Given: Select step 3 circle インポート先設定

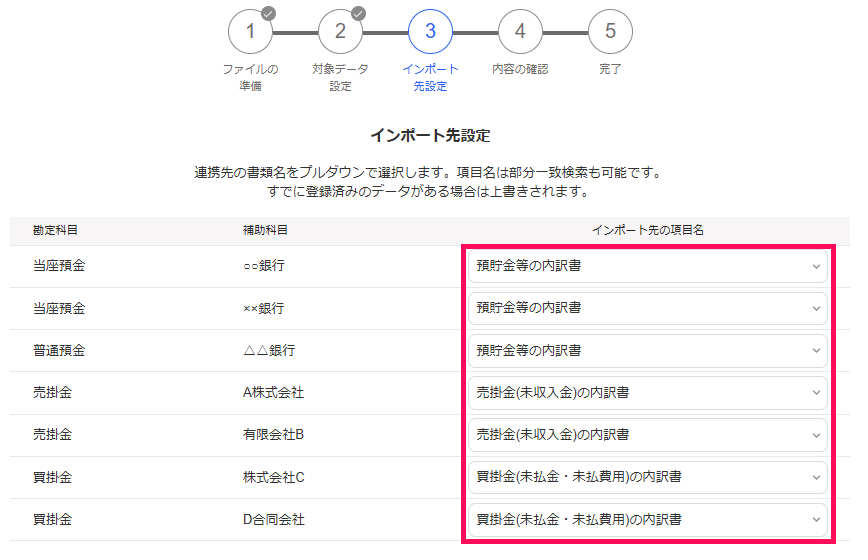Looking at the screenshot, I should (430, 32).
